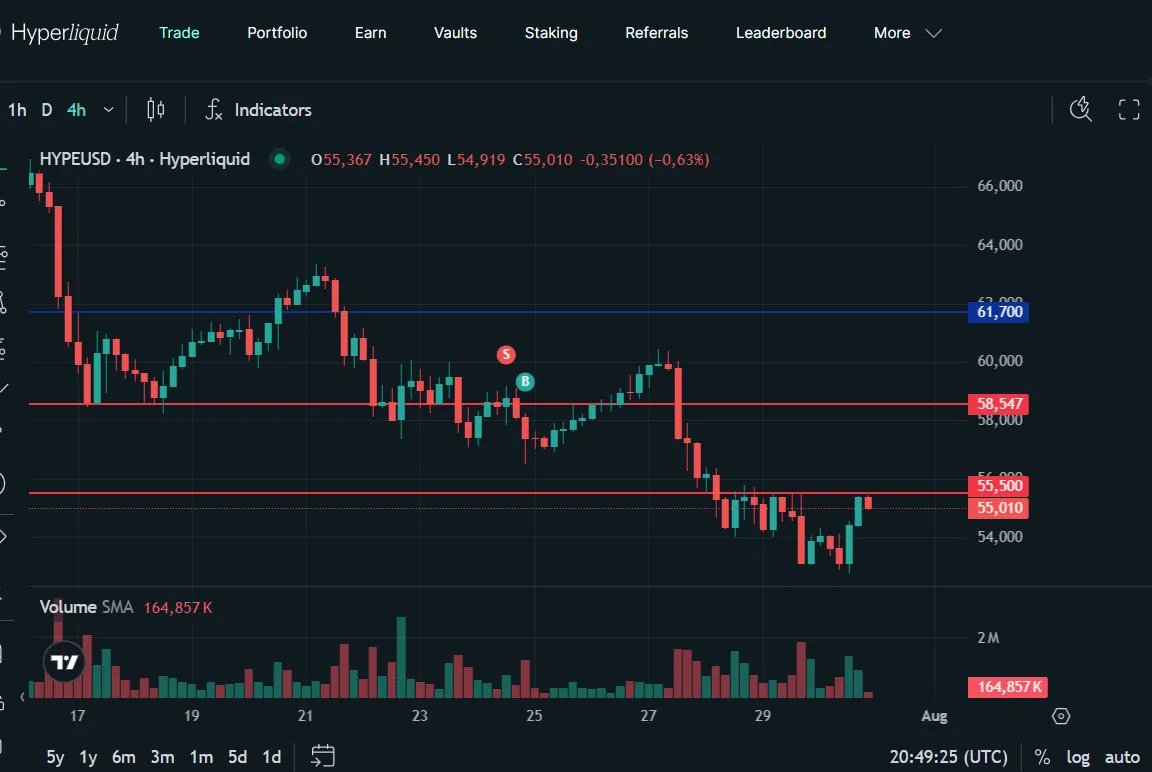Click the Hyperliquid logo
Screen dimensions: 1152x772
62,33
